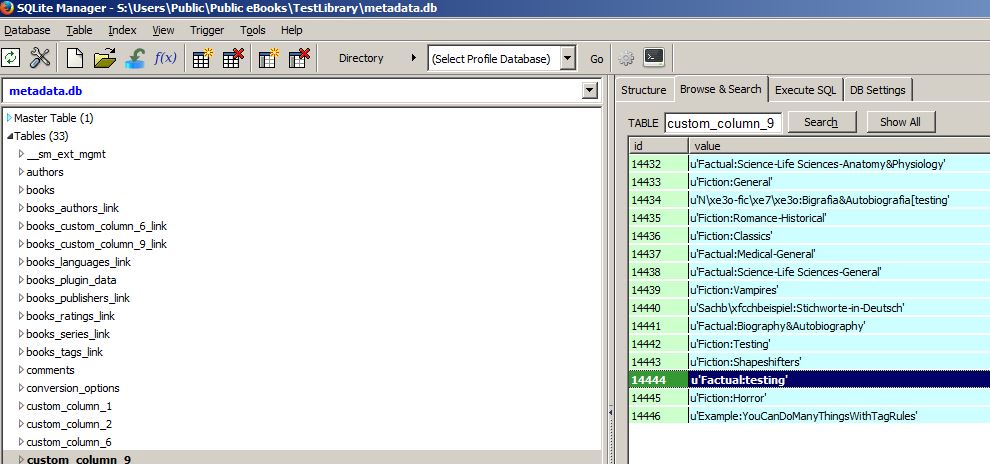Viewport: 990px width, 464px height.
Task: Select the books_publishers_link table
Action: pyautogui.click(x=78, y=298)
